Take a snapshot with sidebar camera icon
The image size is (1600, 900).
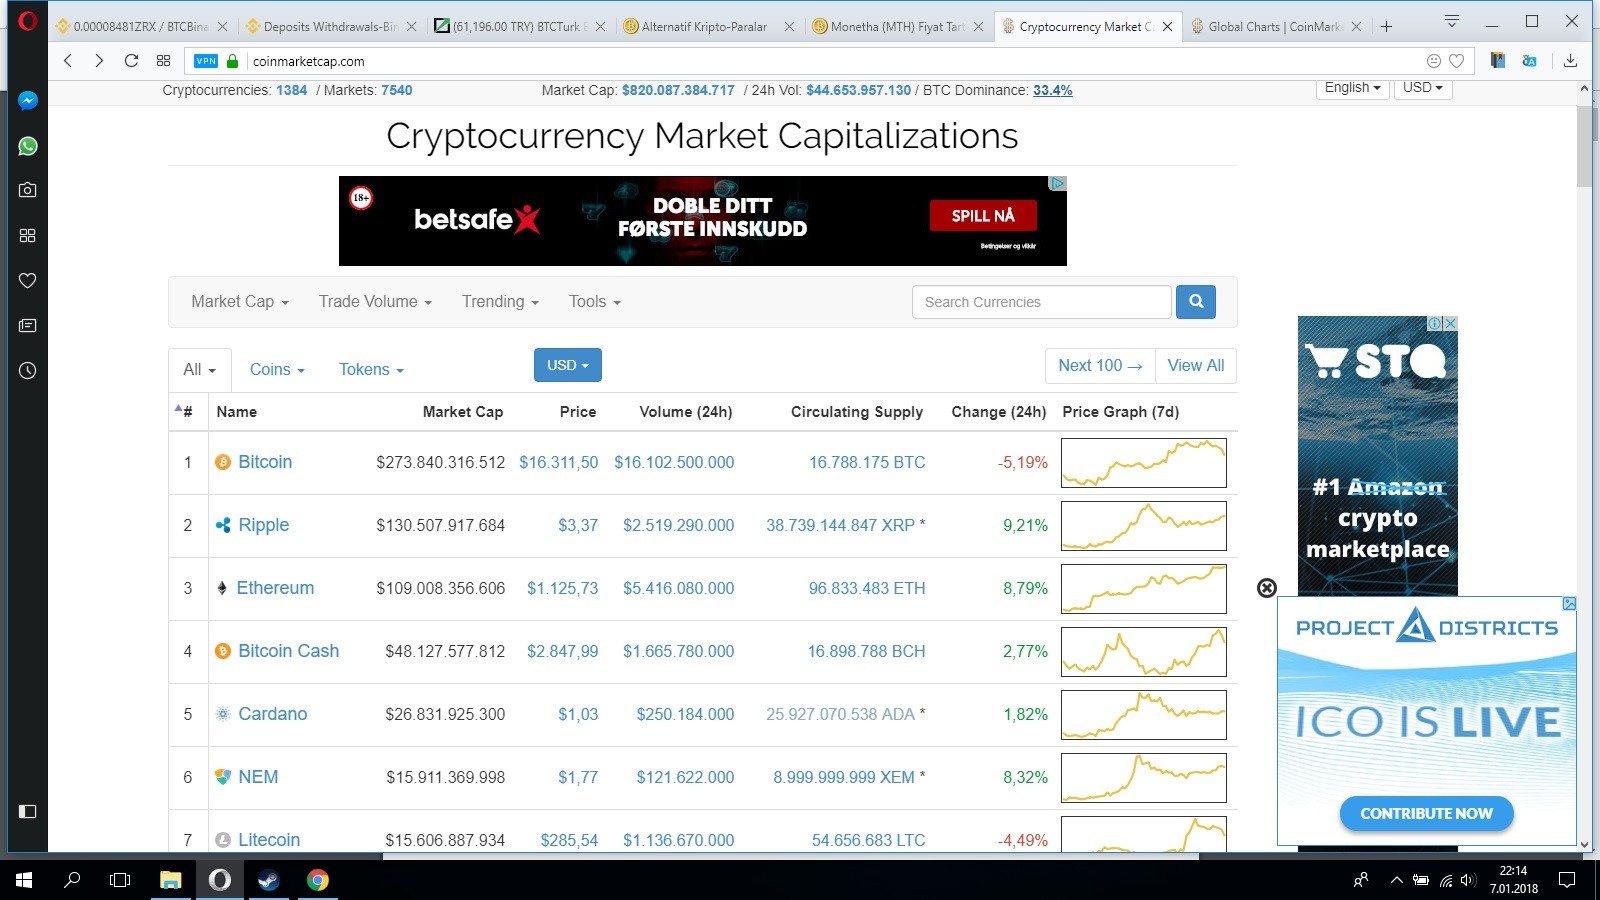point(28,190)
